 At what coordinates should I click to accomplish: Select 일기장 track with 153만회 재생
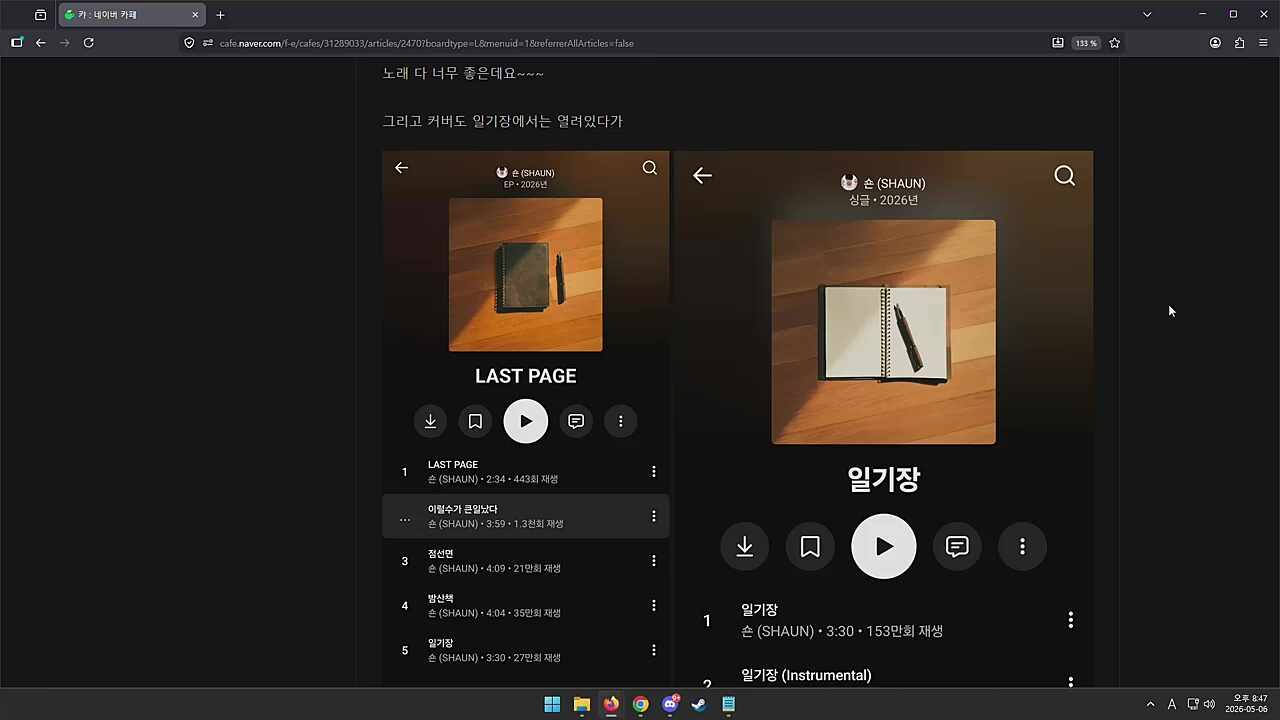(884, 620)
